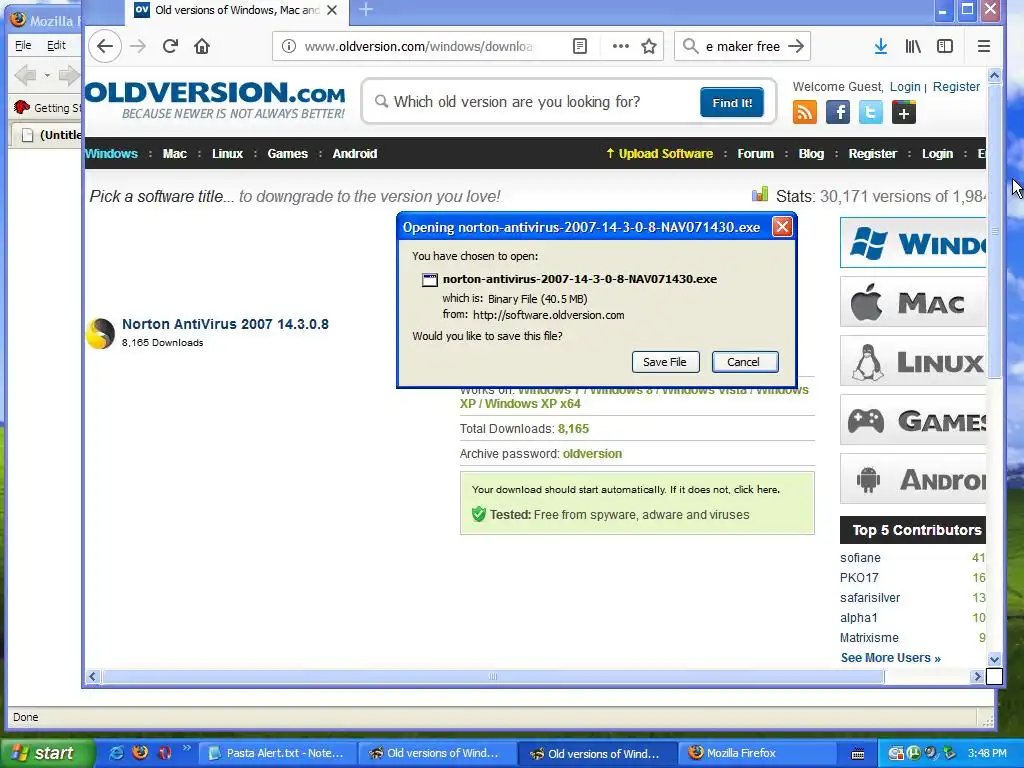Open the OldVersion RSS feed icon

(x=805, y=112)
